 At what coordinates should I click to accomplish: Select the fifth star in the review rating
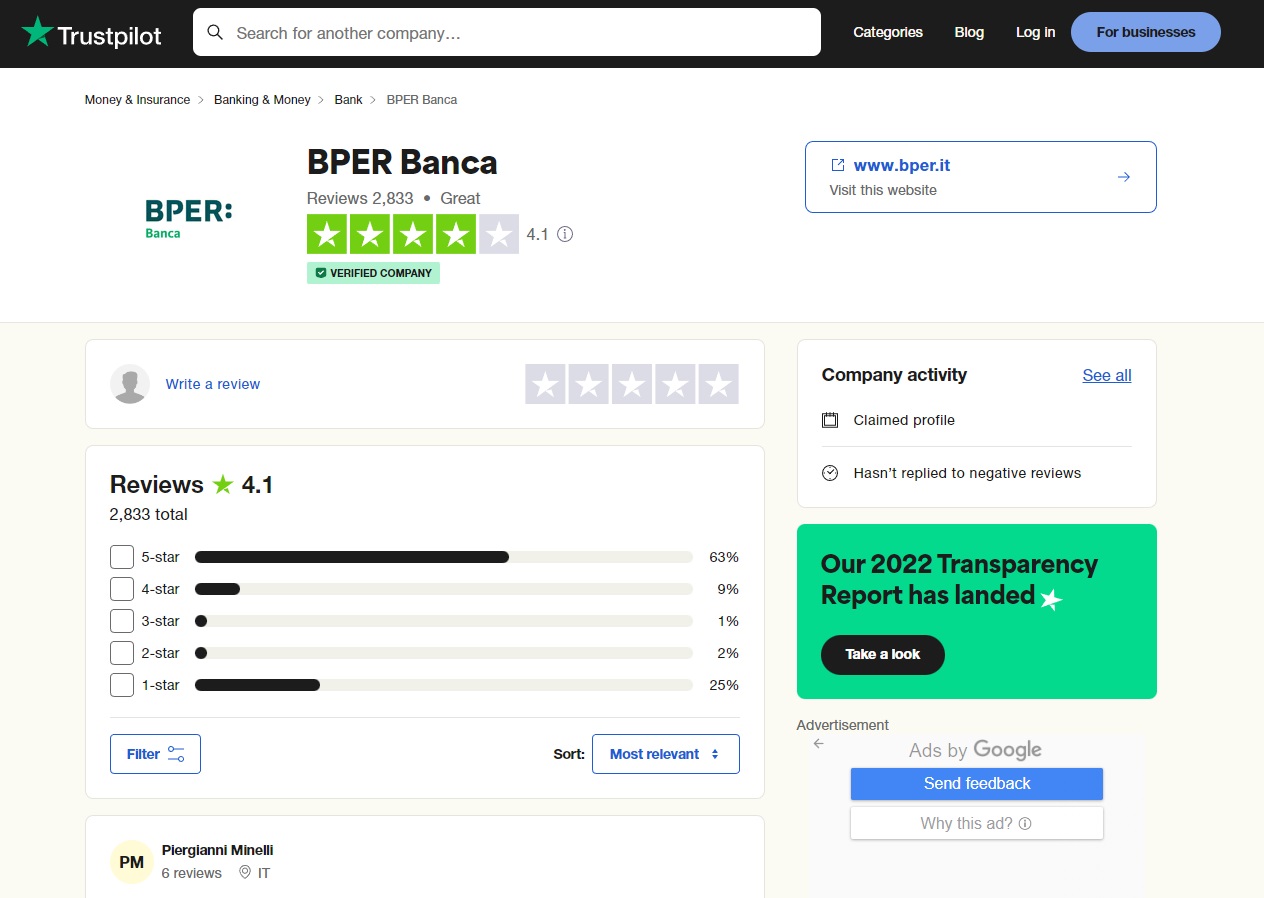coord(718,384)
